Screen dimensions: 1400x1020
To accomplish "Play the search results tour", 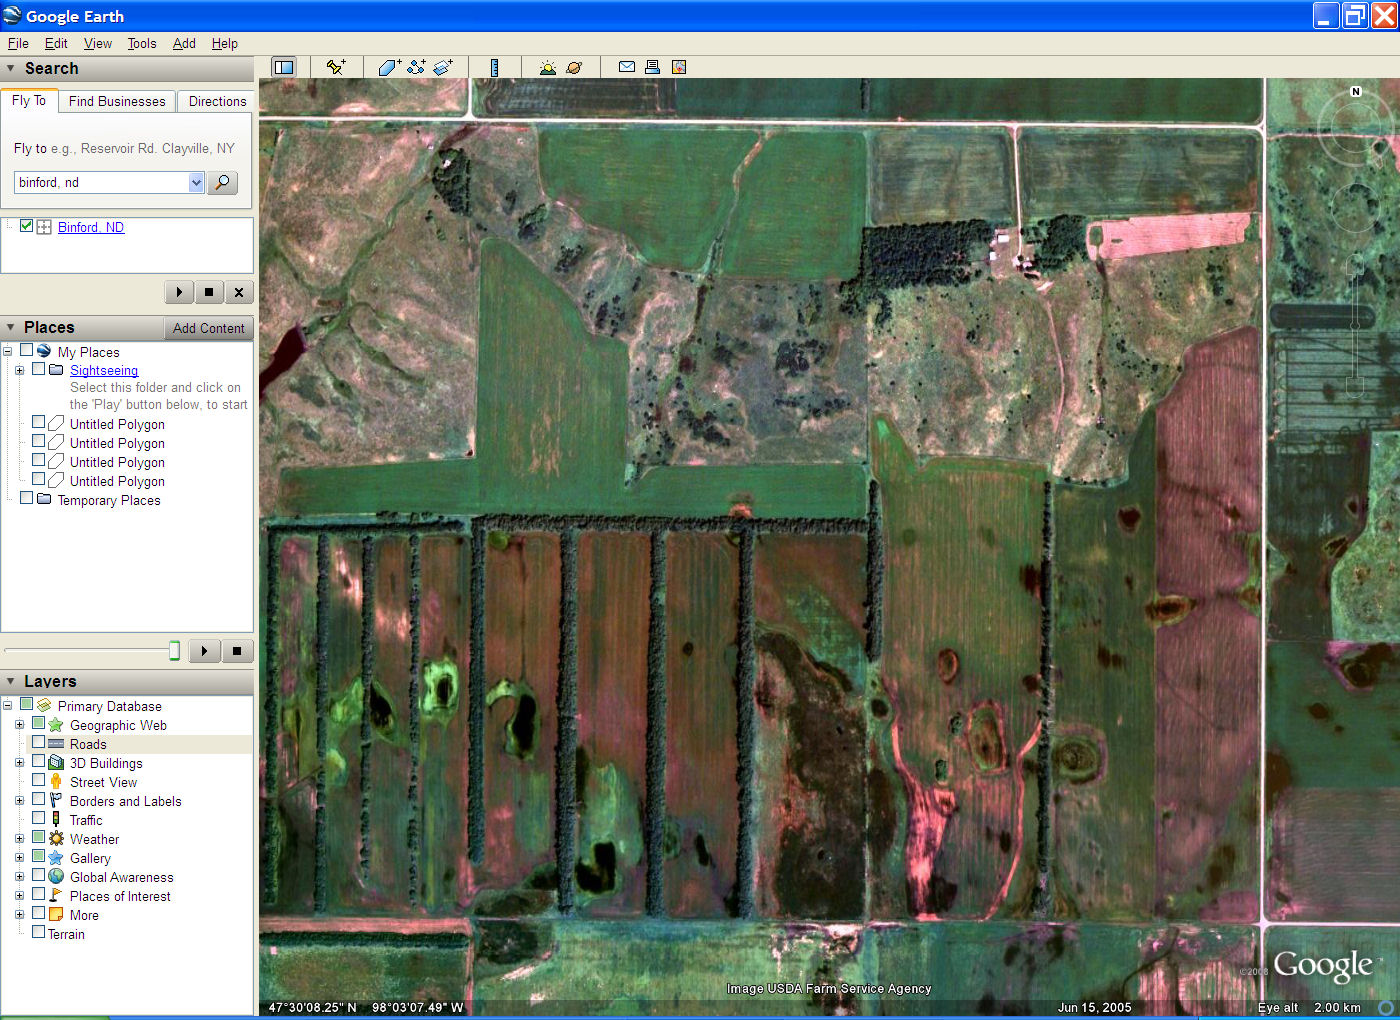I will pyautogui.click(x=179, y=292).
